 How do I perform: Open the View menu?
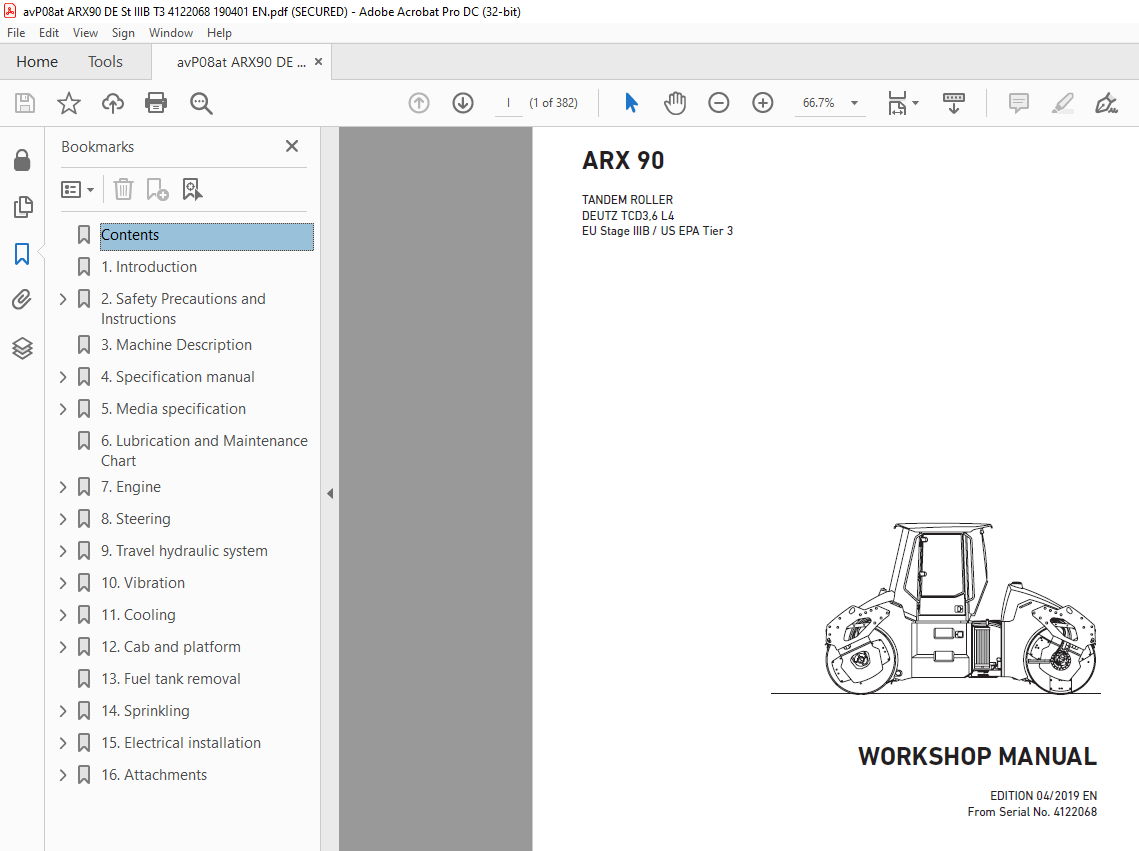coord(85,33)
